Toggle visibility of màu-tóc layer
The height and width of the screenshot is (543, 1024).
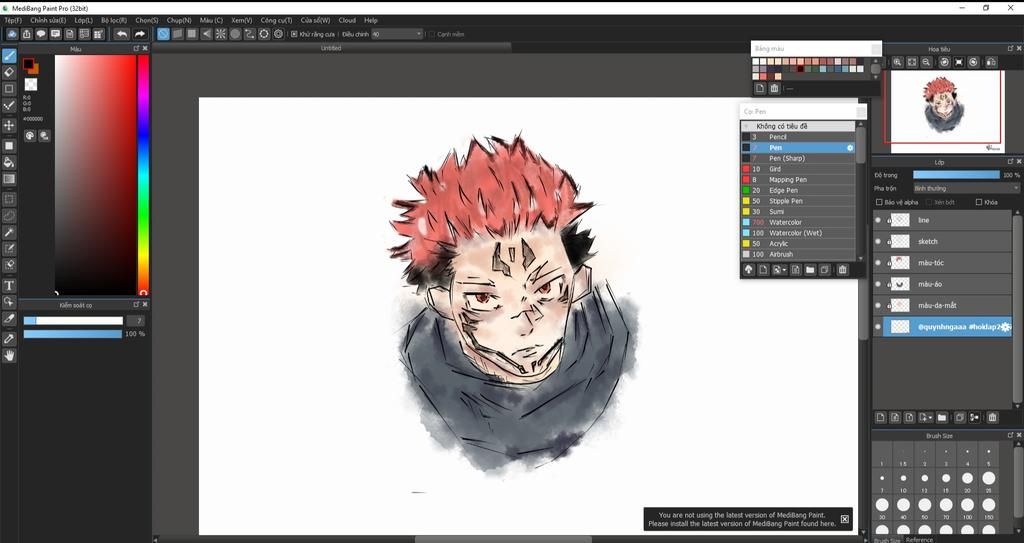[878, 263]
